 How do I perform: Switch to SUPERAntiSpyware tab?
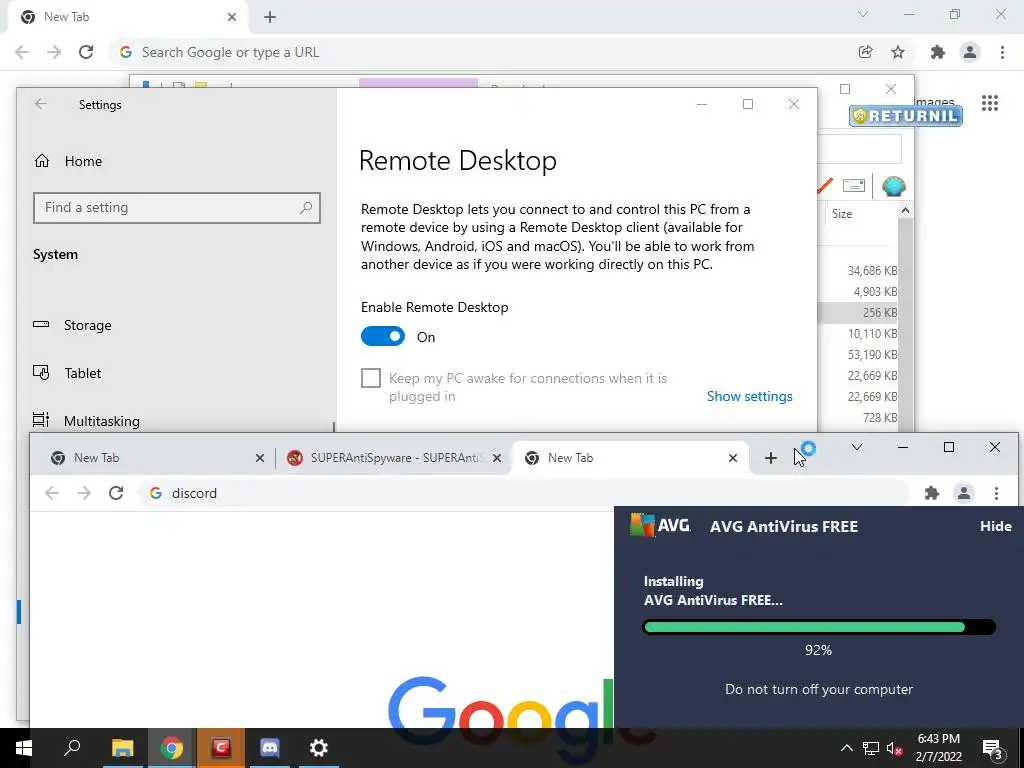click(x=394, y=458)
